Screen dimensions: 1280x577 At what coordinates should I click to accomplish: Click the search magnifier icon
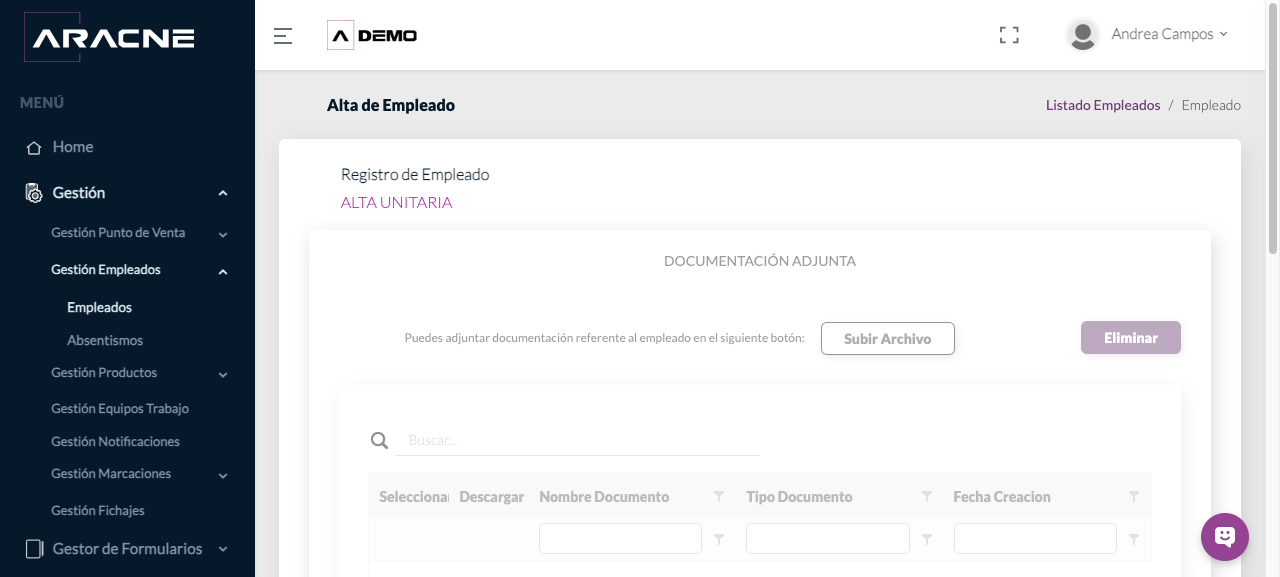[x=379, y=440]
